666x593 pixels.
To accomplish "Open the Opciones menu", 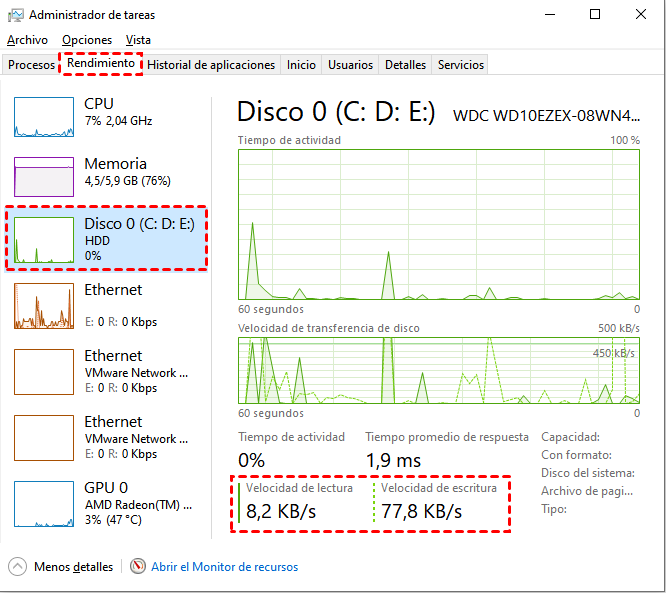I will pyautogui.click(x=87, y=40).
